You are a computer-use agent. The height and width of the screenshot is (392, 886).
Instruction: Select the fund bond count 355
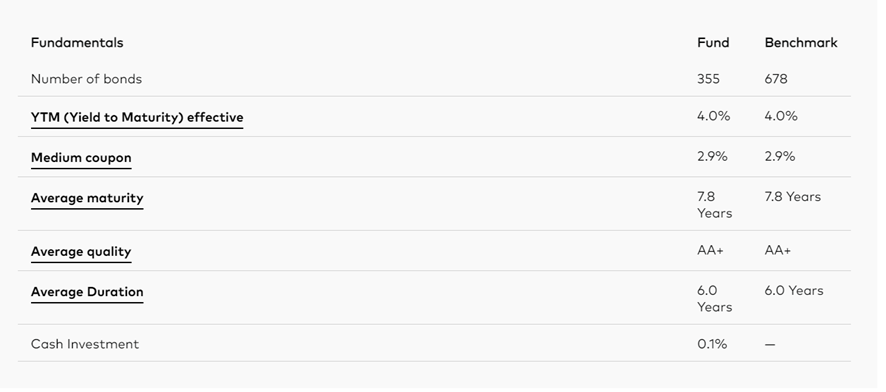click(x=709, y=79)
